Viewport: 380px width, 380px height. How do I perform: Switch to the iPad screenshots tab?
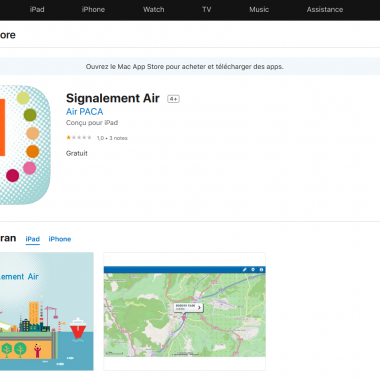coord(33,239)
